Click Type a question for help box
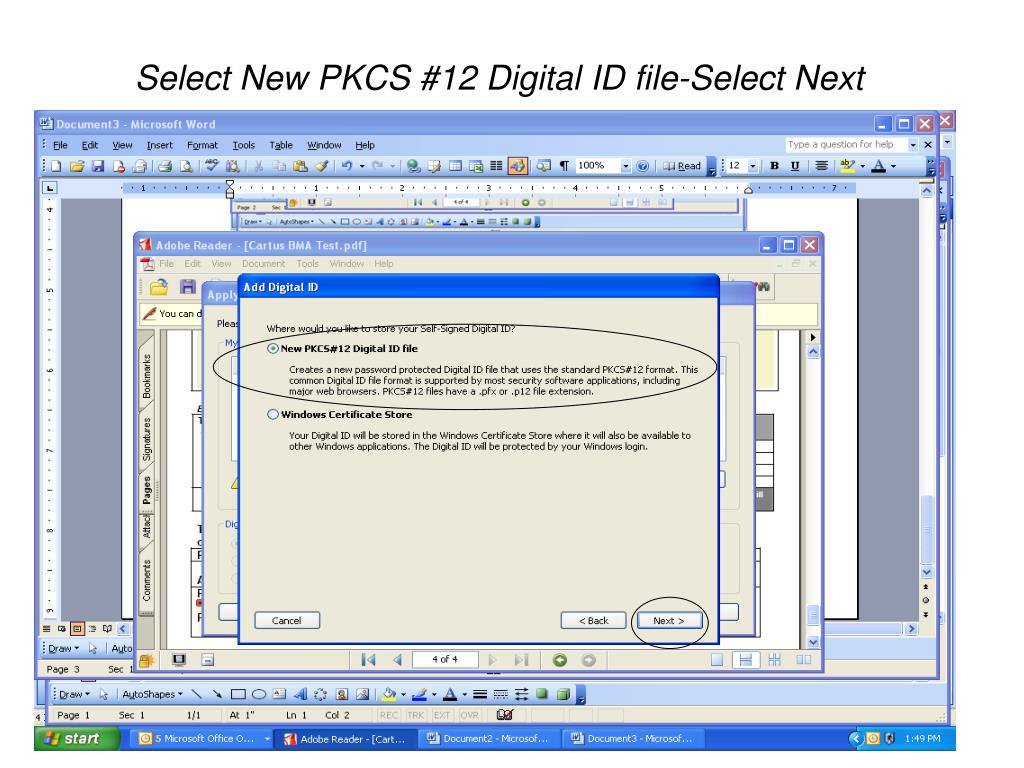Viewport: 1024px width, 768px height. click(x=845, y=144)
